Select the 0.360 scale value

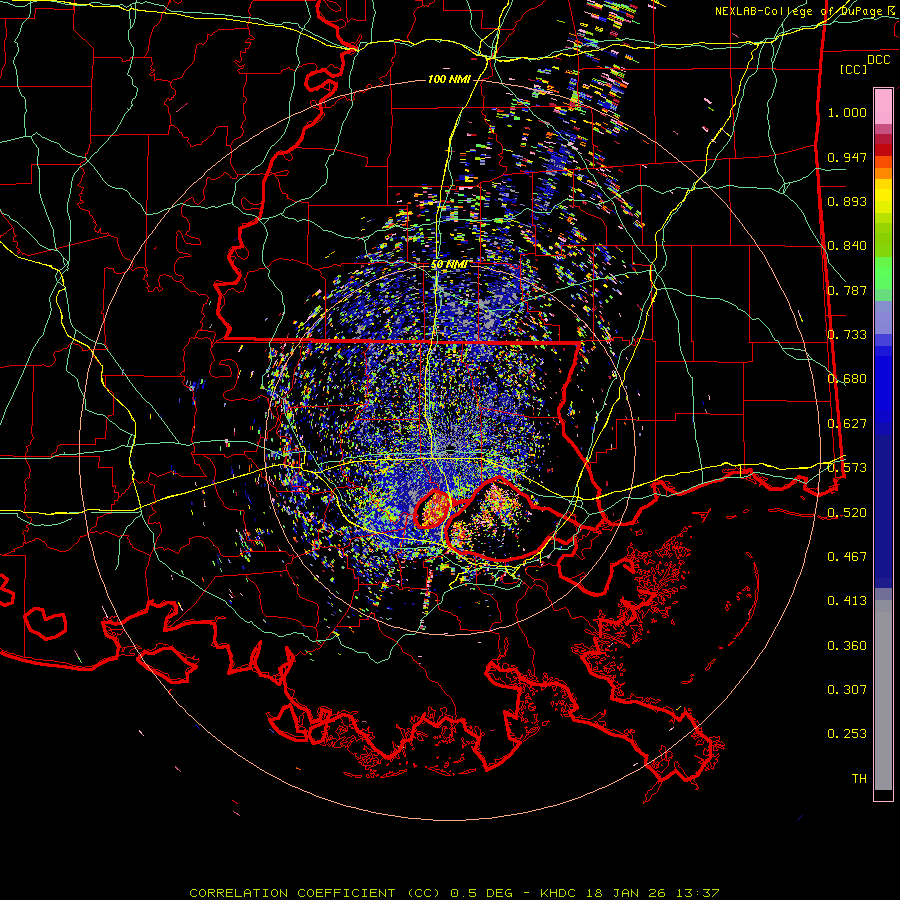pyautogui.click(x=847, y=646)
